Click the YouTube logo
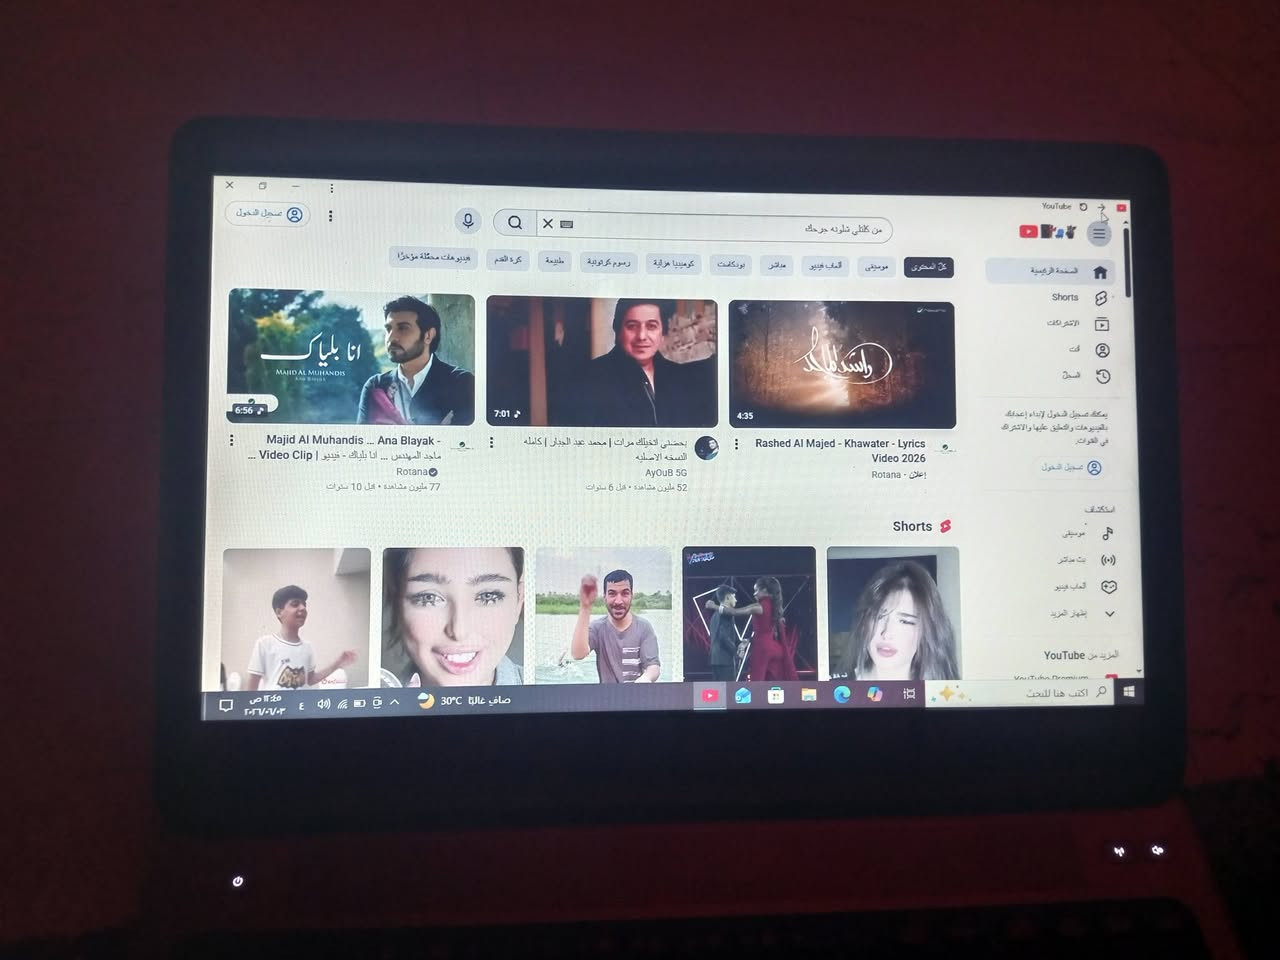 coord(1047,232)
